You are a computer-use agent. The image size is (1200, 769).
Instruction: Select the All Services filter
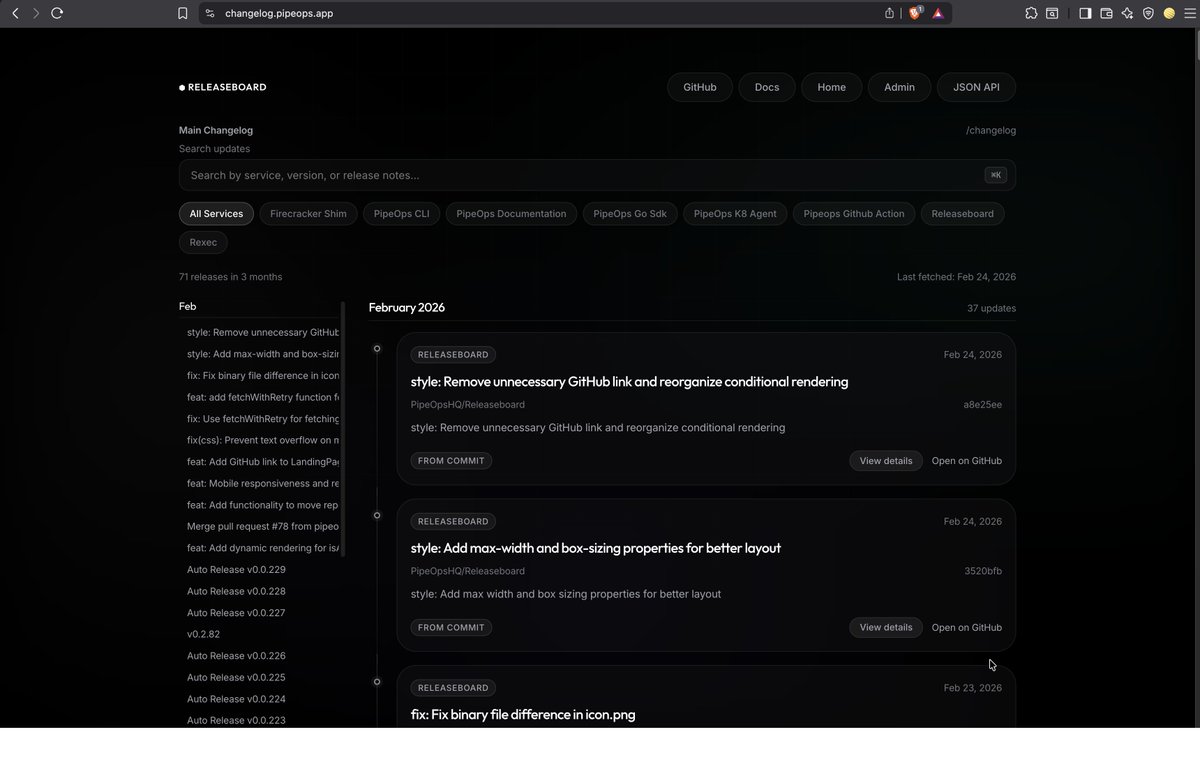pyautogui.click(x=216, y=213)
